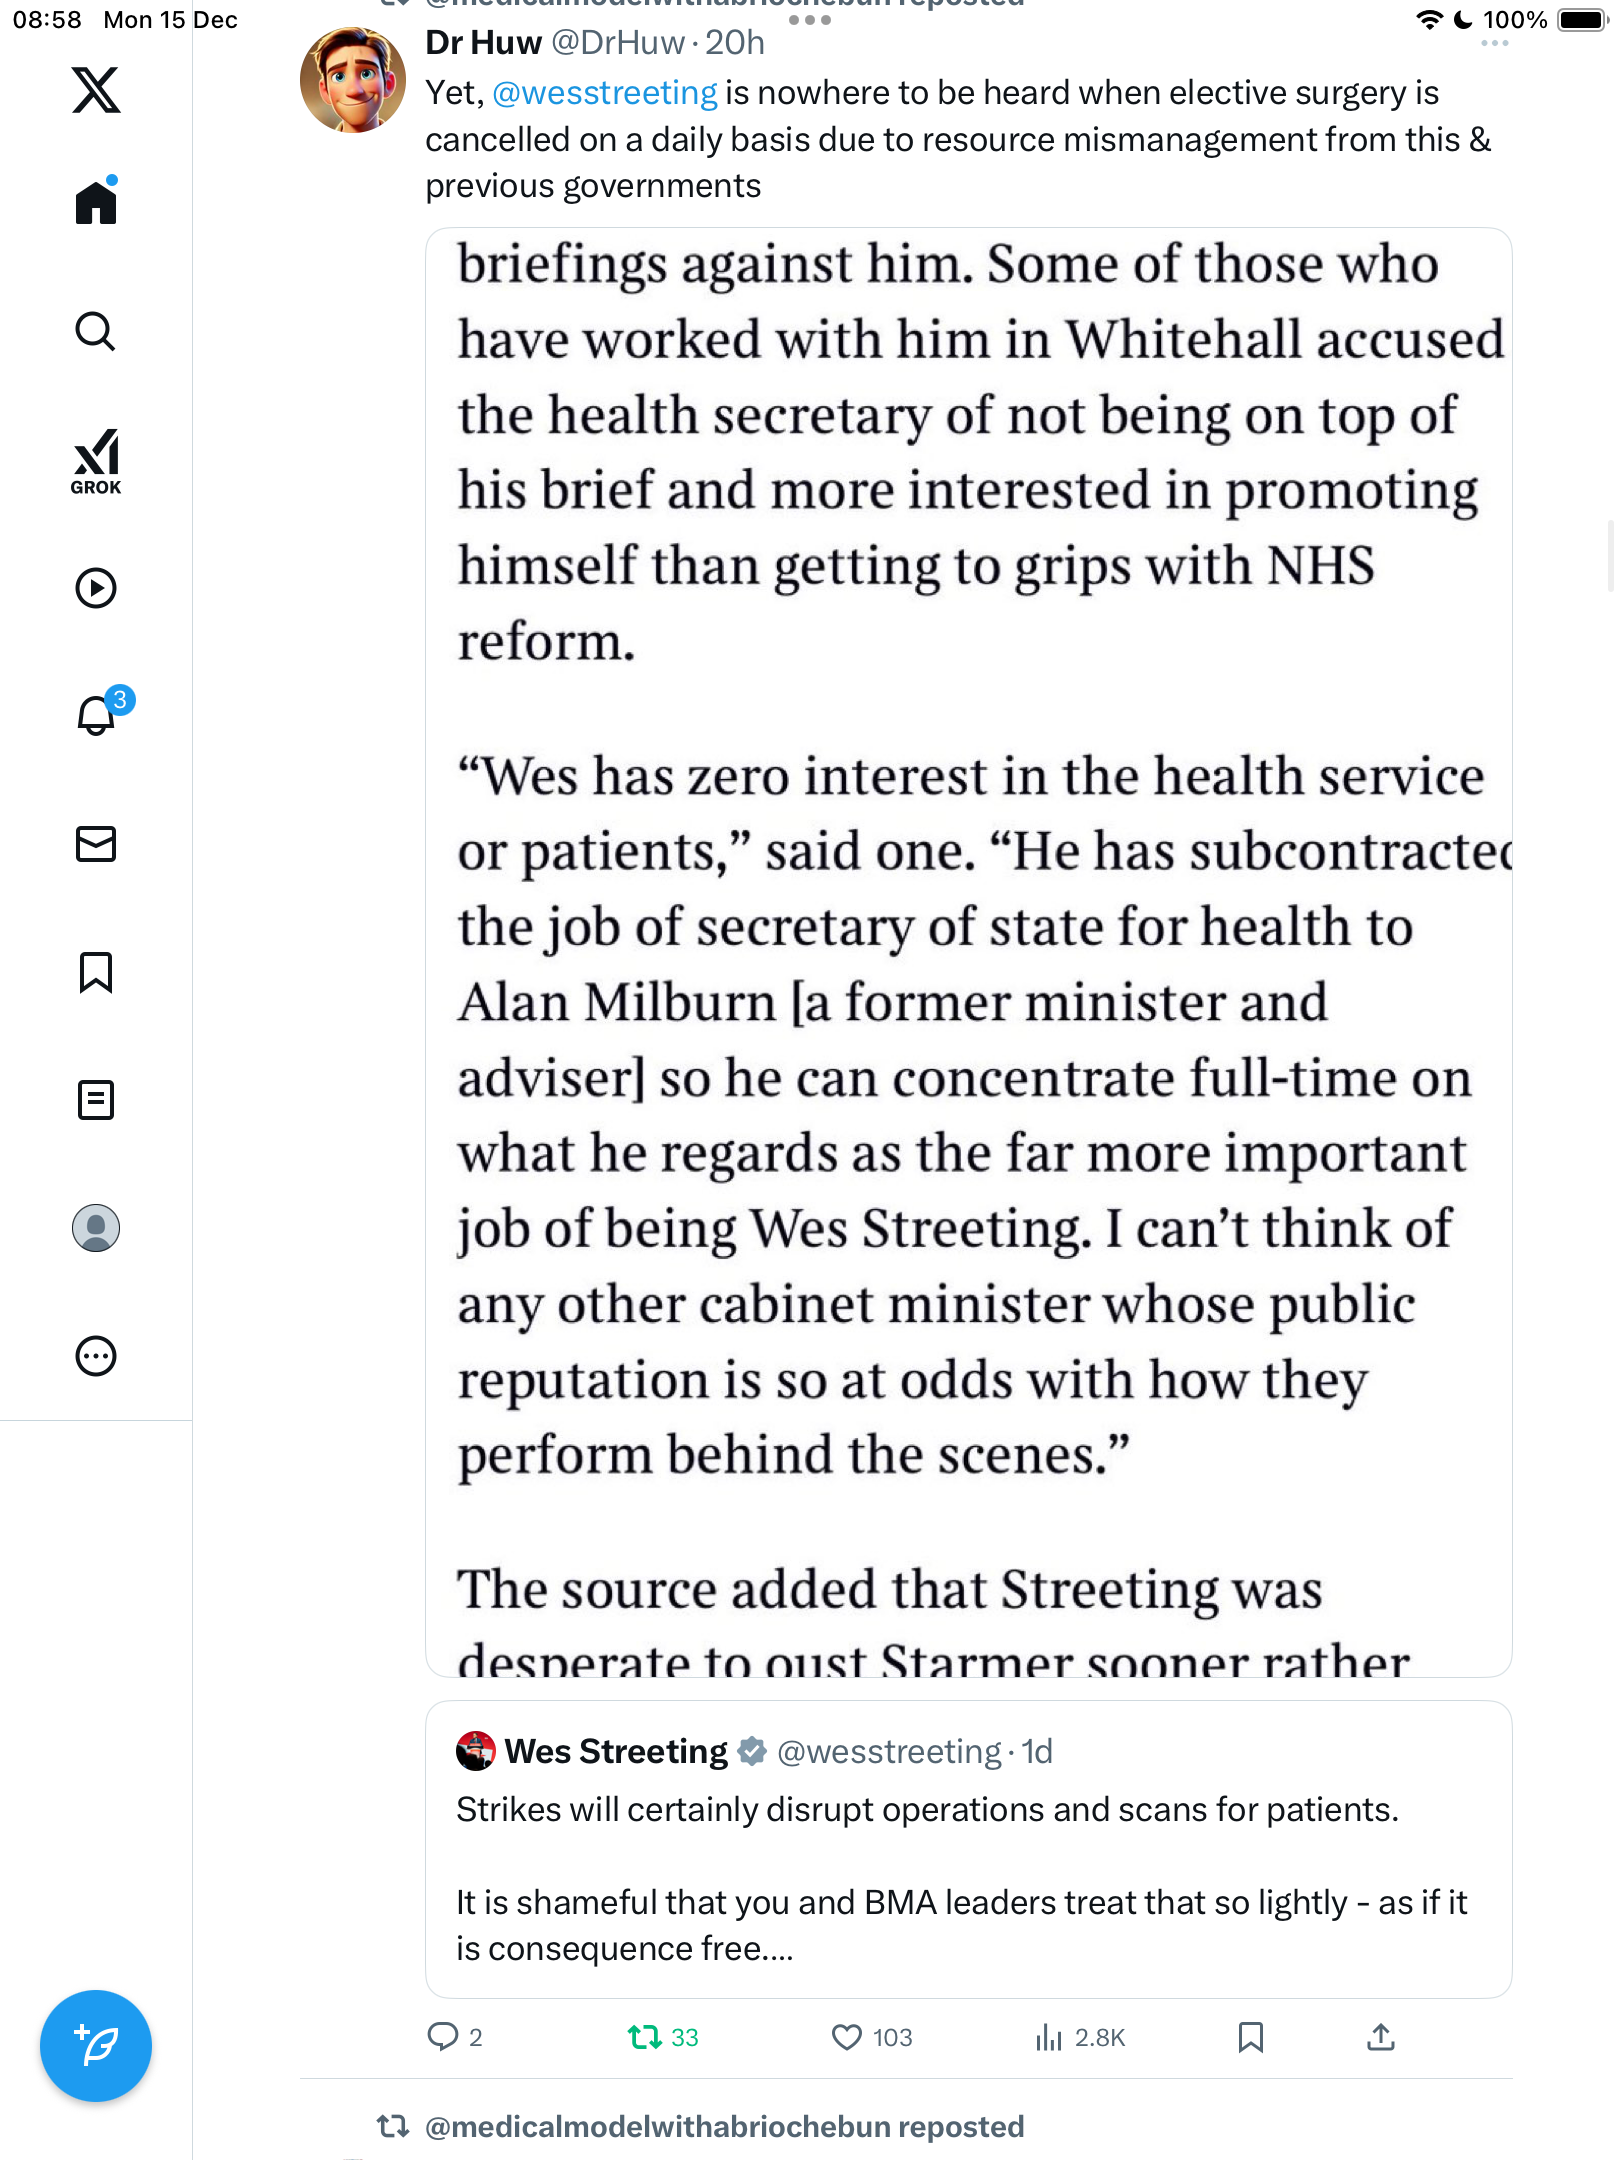Screen dimensions: 1620x2160
Task: Open your profile avatar page
Action: coord(96,1228)
